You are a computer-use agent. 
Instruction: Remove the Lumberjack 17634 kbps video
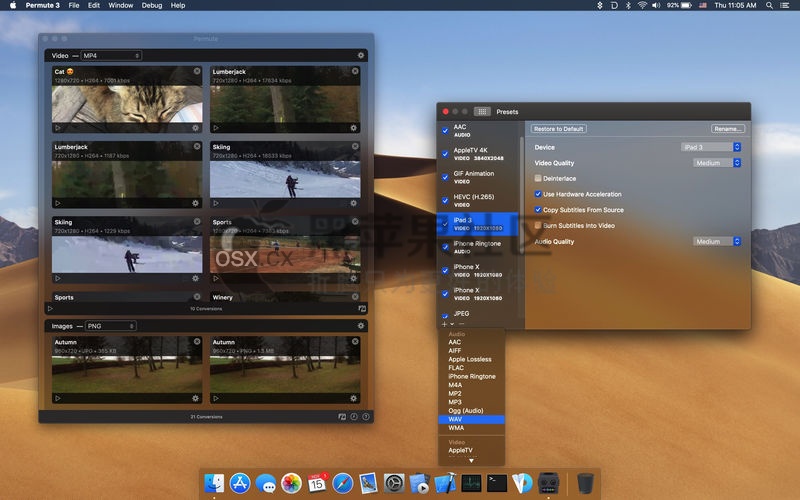355,71
